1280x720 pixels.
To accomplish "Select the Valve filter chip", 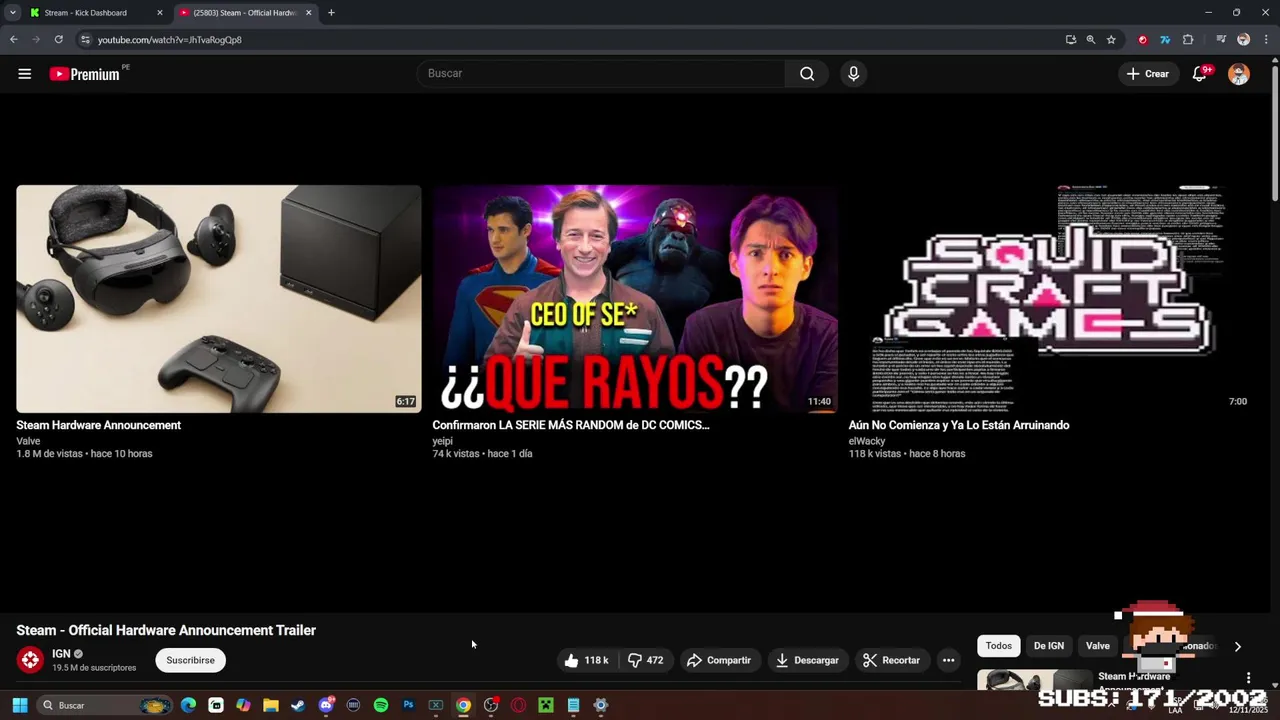I will (x=1098, y=646).
